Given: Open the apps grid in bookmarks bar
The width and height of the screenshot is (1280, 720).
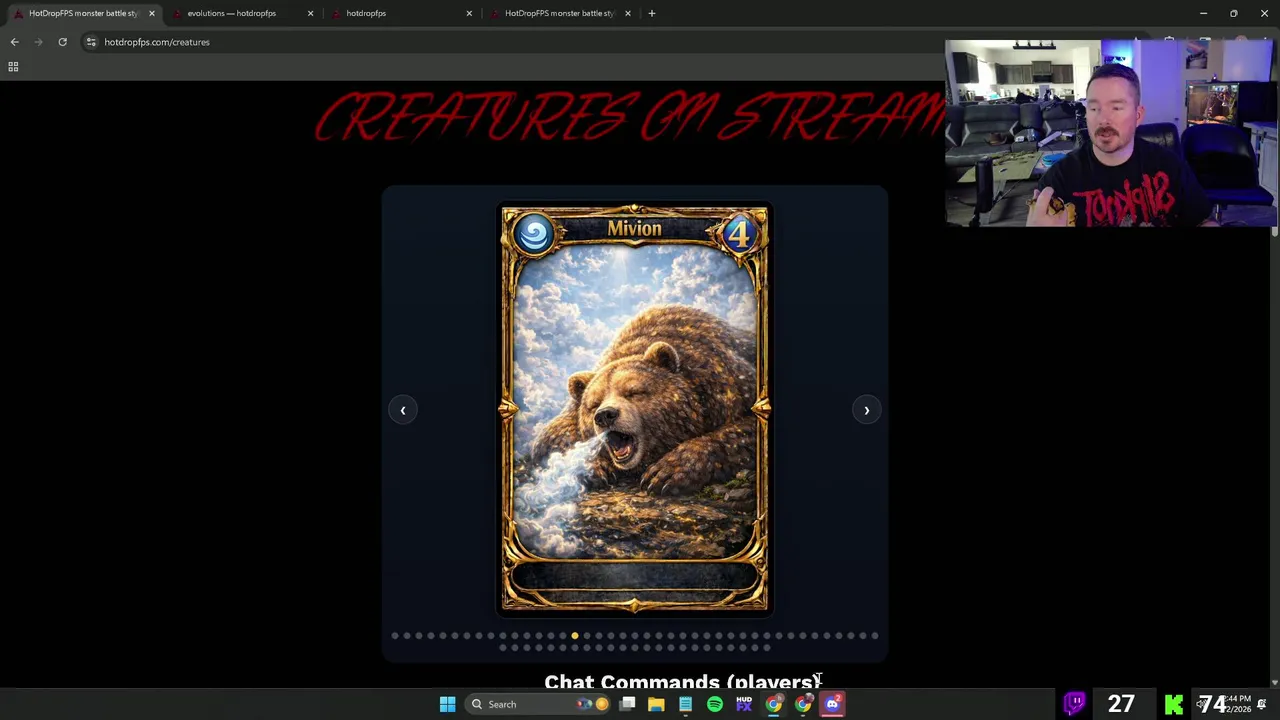Looking at the screenshot, I should pos(13,67).
